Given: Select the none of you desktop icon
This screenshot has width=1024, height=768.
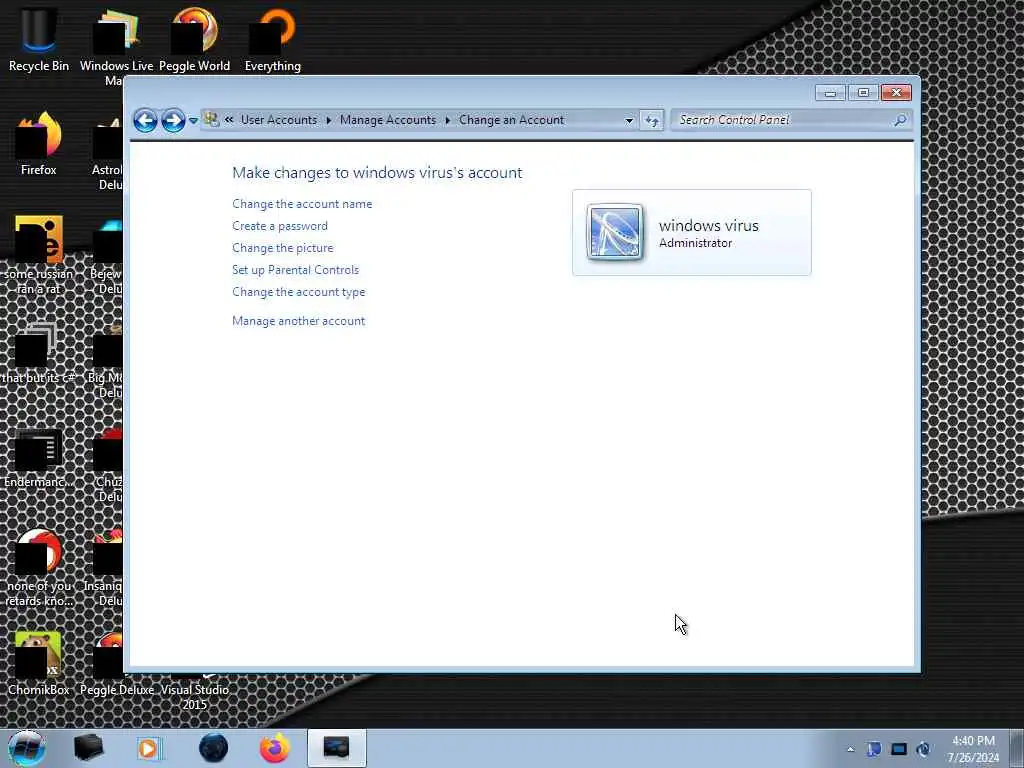Looking at the screenshot, I should click(39, 567).
